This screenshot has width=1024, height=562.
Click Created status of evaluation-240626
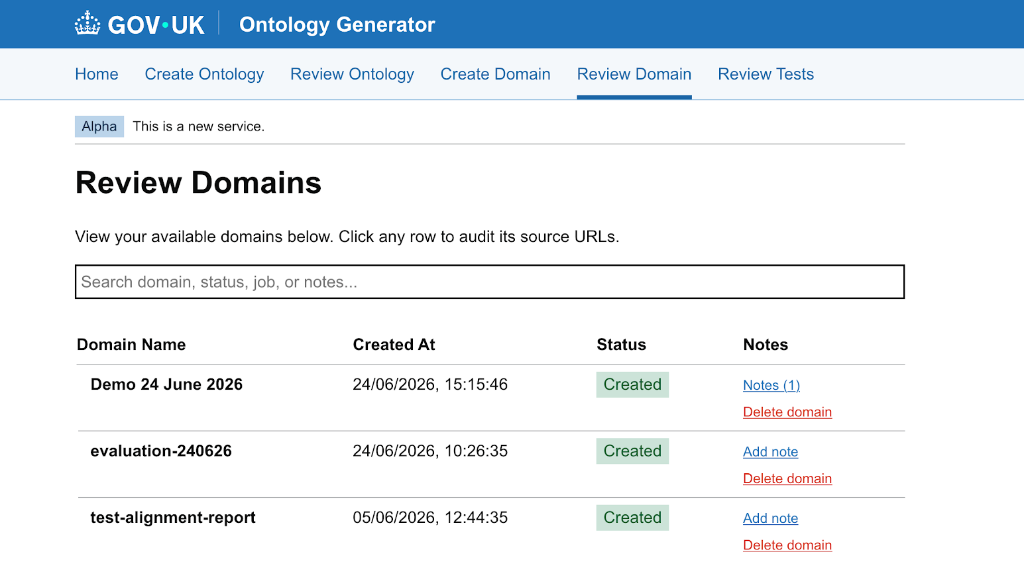632,451
